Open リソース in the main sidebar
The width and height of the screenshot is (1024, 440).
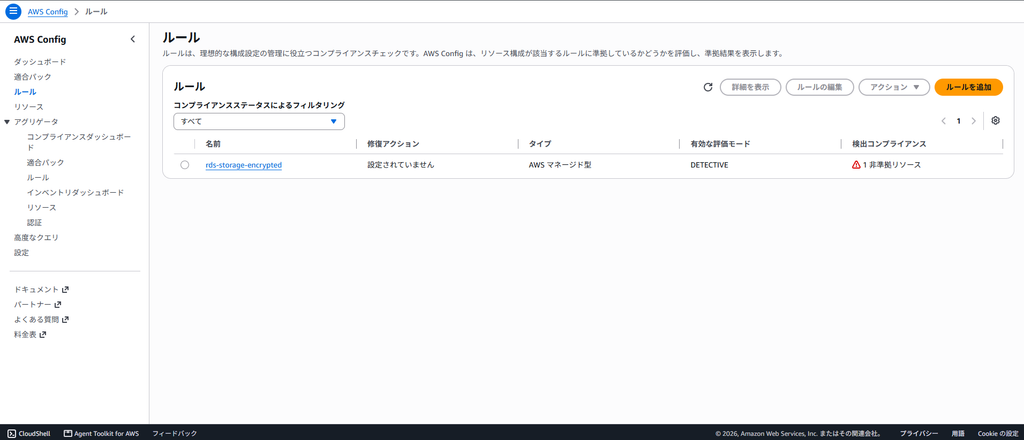[29, 107]
